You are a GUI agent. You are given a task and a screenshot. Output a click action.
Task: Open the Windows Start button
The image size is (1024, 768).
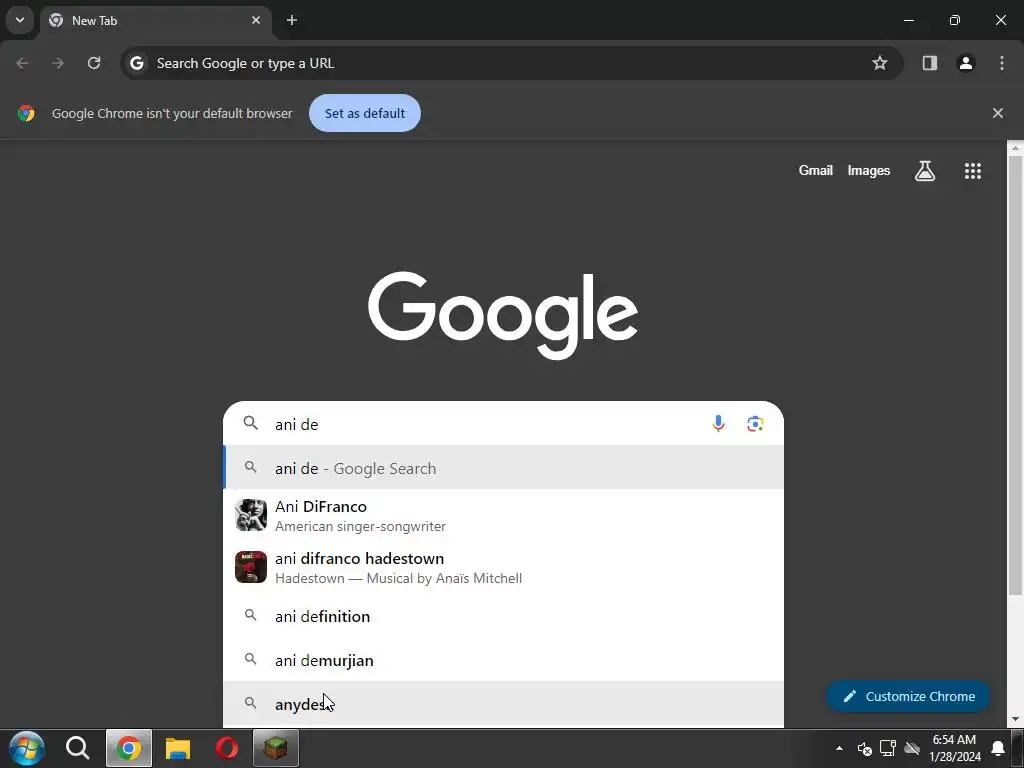pyautogui.click(x=27, y=748)
